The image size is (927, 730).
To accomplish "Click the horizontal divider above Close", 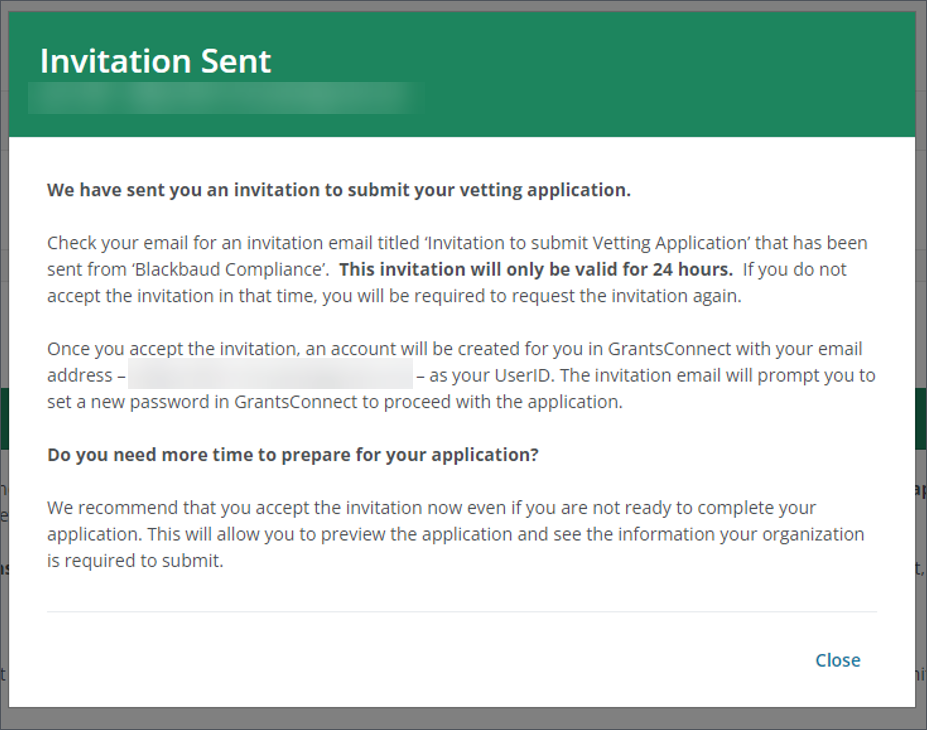I will pyautogui.click(x=461, y=611).
